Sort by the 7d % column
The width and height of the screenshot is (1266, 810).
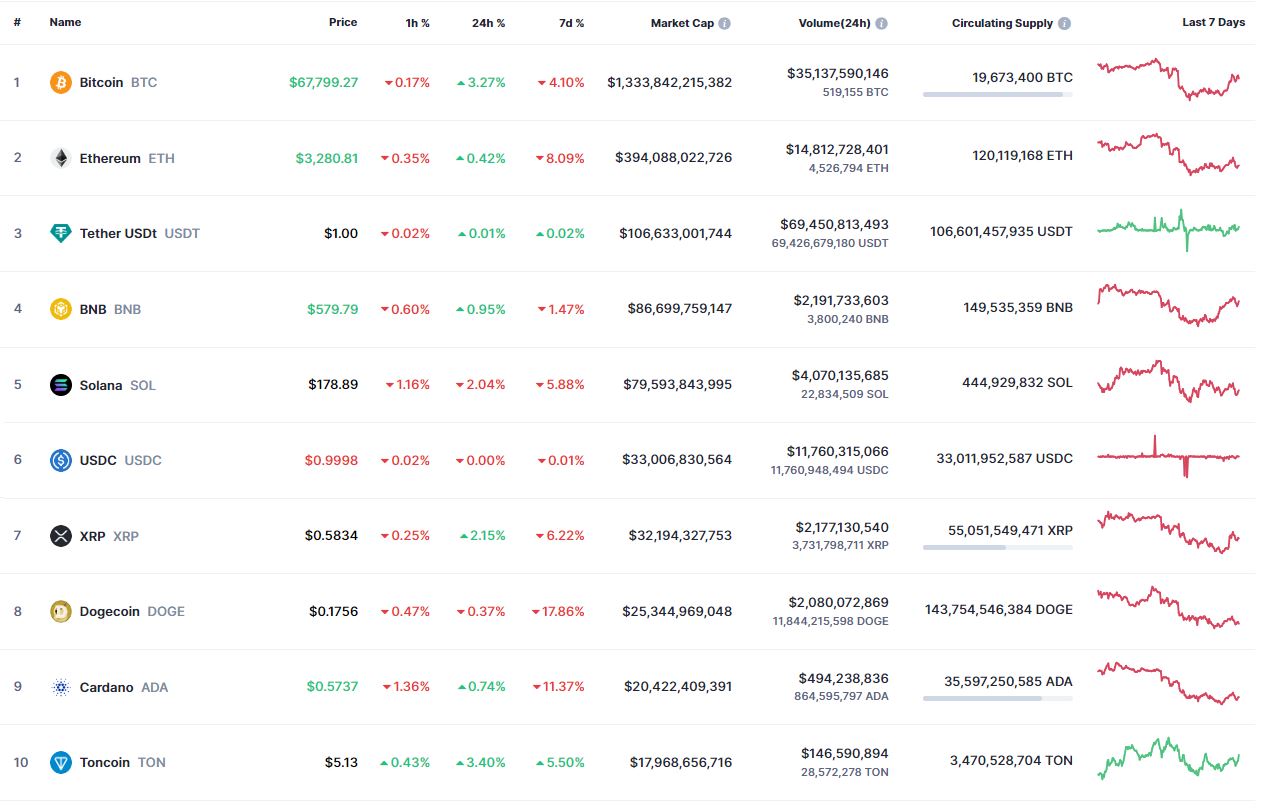tap(572, 22)
